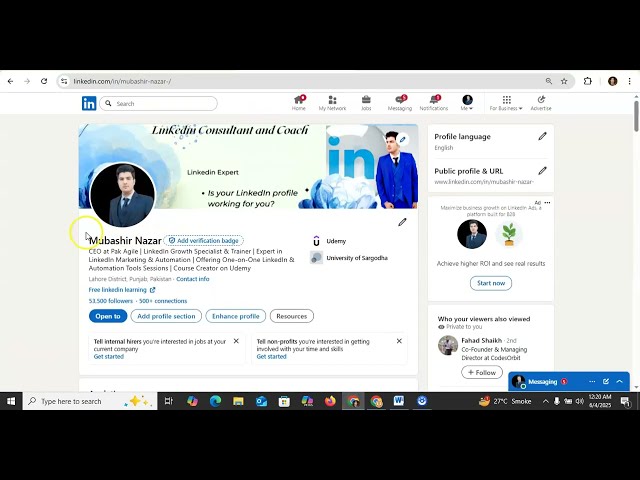
Task: Click Add verification badge
Action: [x=204, y=241]
